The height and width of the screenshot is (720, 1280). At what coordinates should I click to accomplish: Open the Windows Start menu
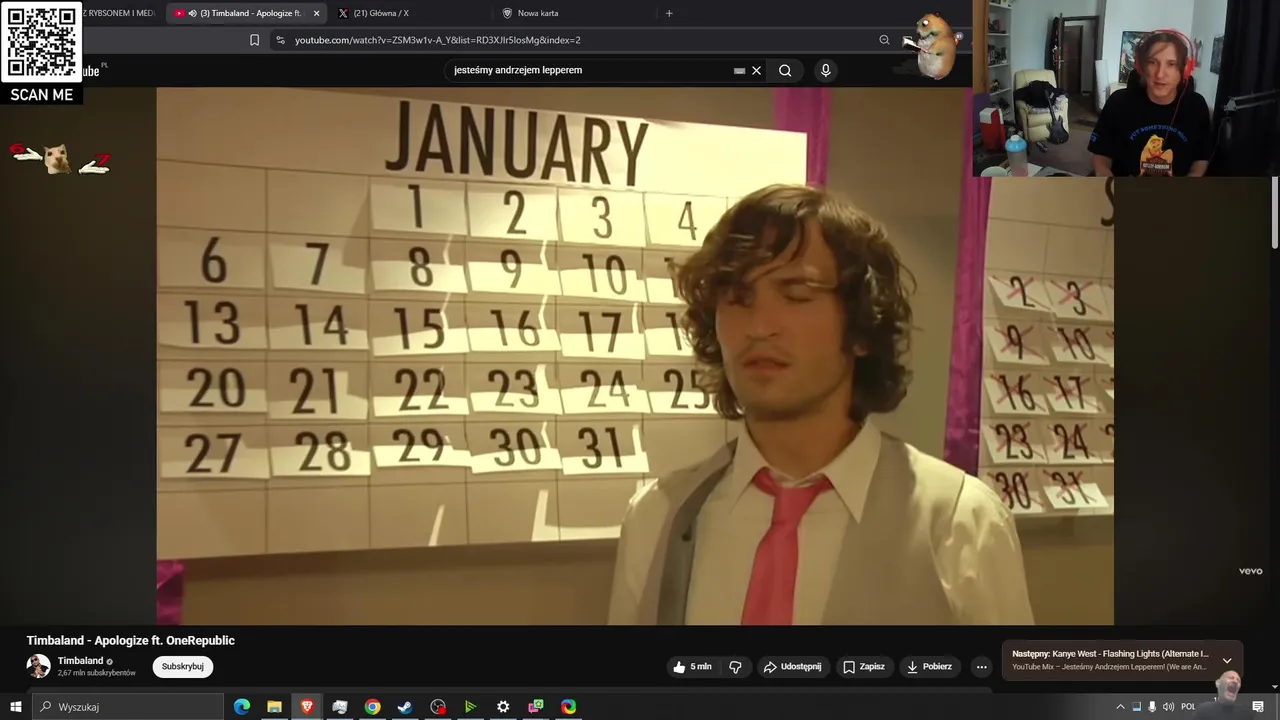tap(15, 707)
